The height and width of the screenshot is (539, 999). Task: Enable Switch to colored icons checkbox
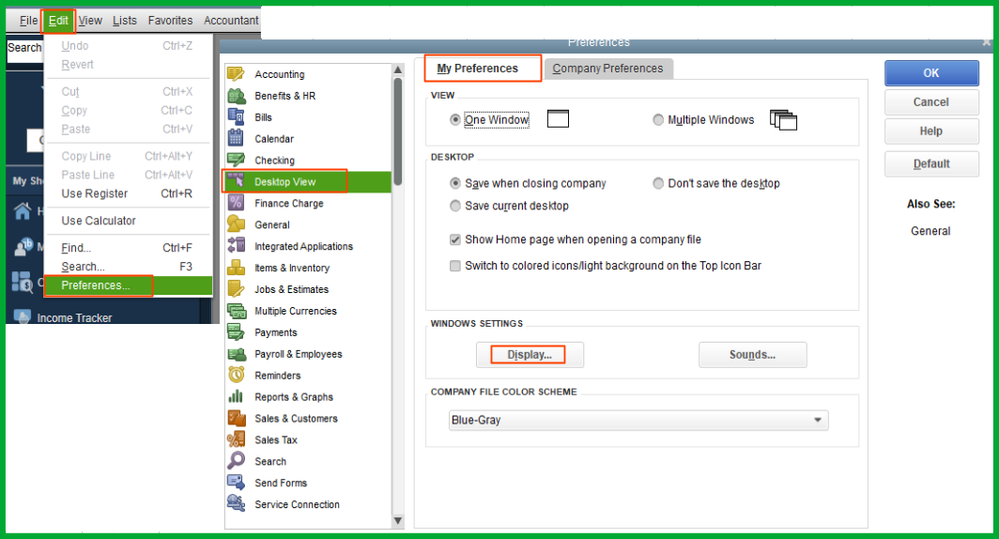455,266
